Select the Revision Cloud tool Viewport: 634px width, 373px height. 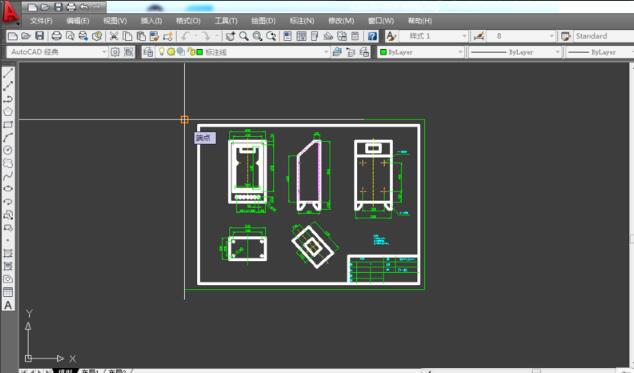(x=8, y=163)
